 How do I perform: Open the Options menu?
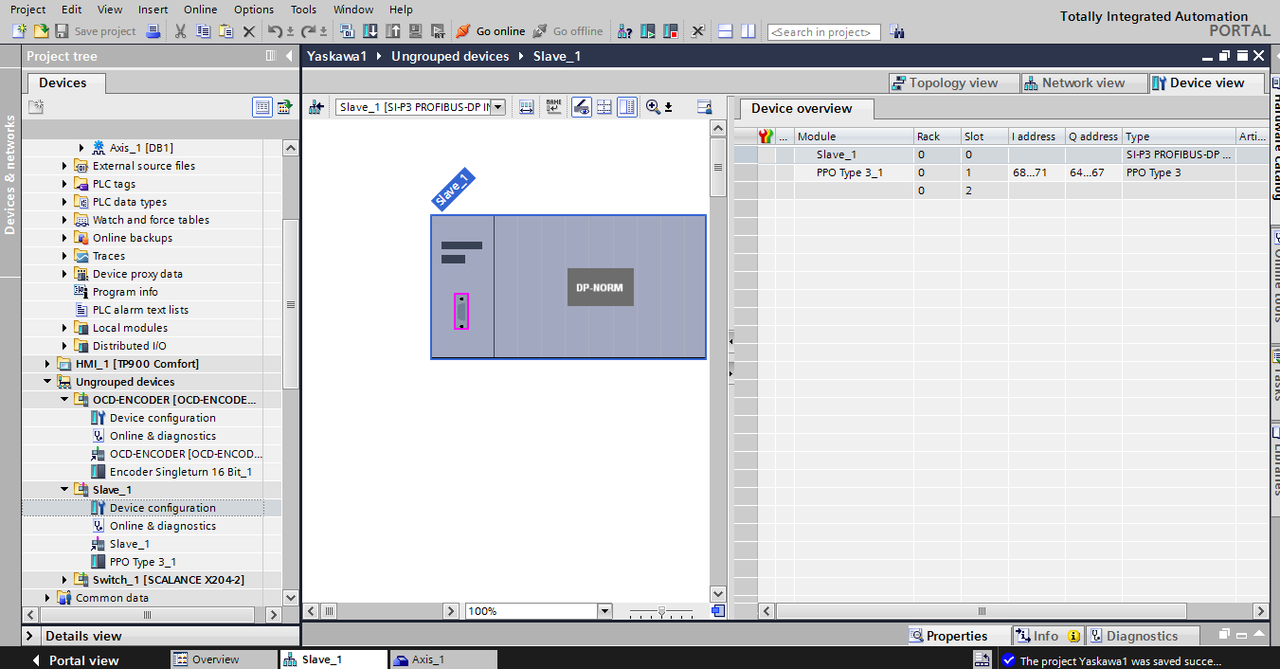(254, 9)
